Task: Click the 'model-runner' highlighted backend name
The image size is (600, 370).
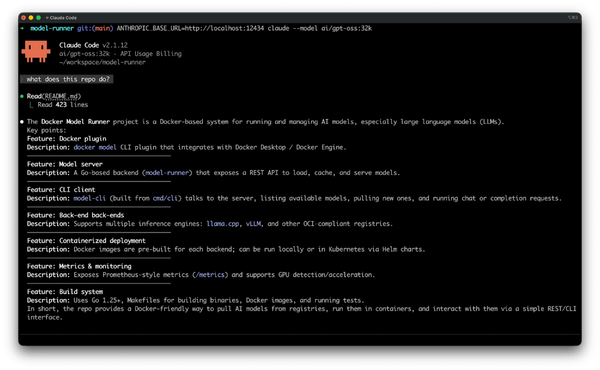Action: click(167, 173)
